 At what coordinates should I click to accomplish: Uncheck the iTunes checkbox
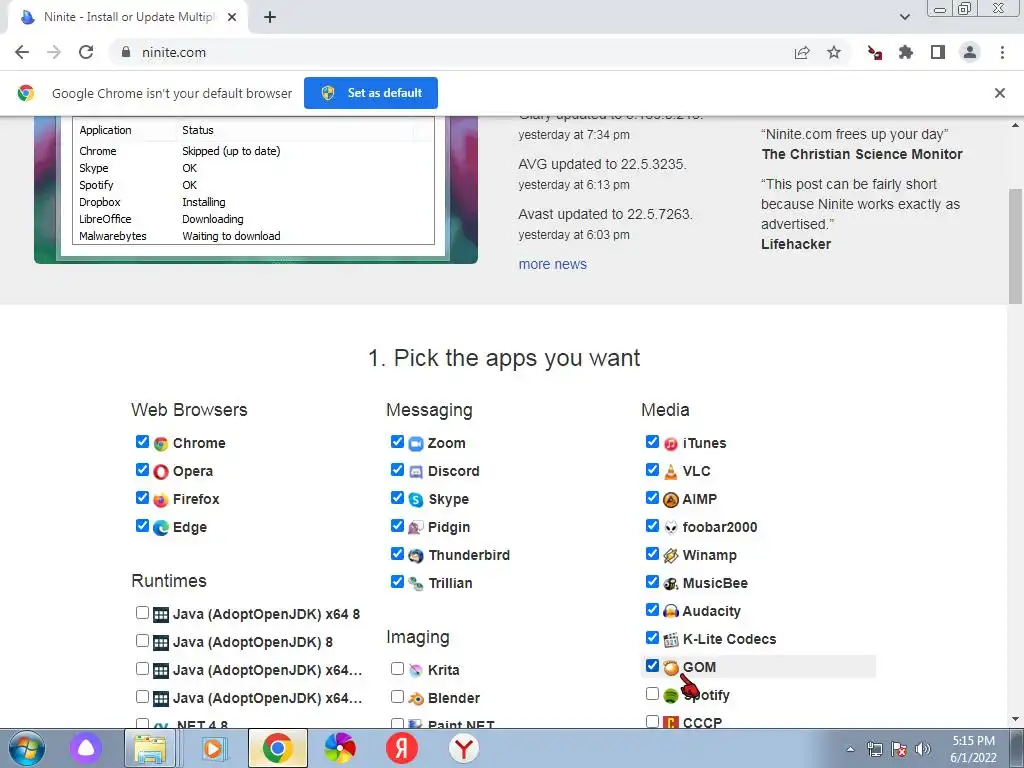tap(652, 442)
